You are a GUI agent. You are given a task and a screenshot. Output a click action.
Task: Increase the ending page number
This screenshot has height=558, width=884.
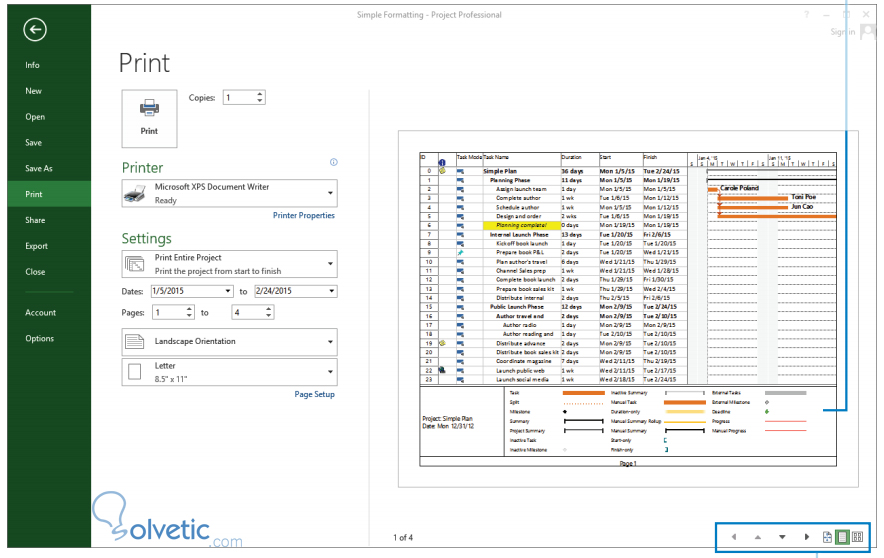click(x=268, y=309)
